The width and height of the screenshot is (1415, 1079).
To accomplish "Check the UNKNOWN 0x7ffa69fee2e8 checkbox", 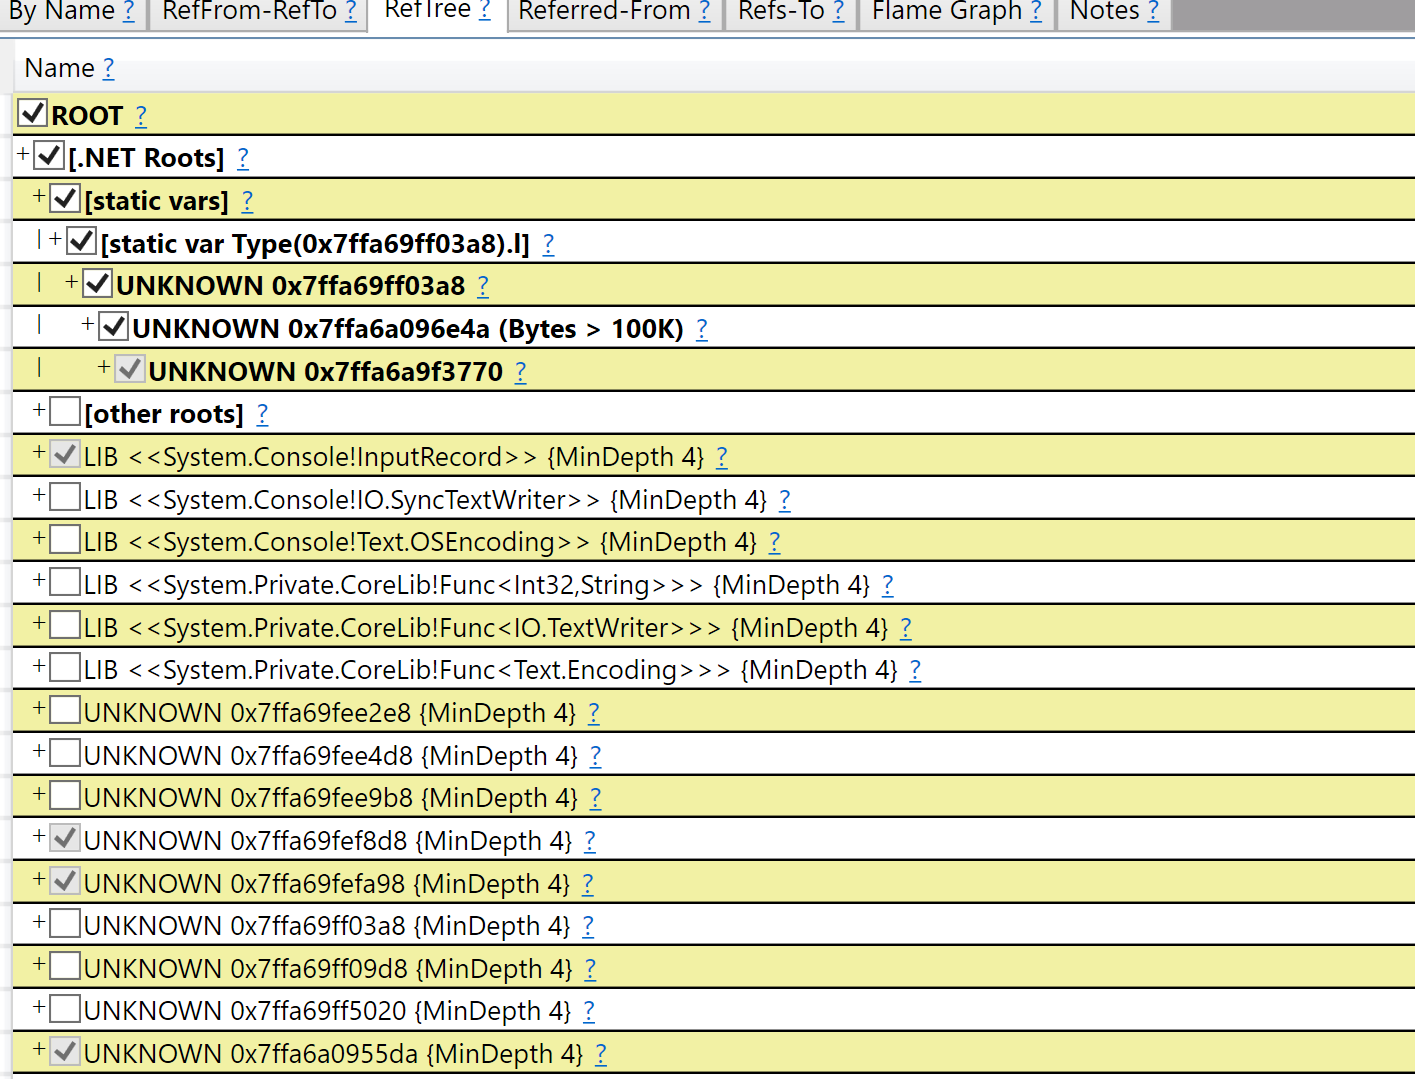I will point(64,708).
